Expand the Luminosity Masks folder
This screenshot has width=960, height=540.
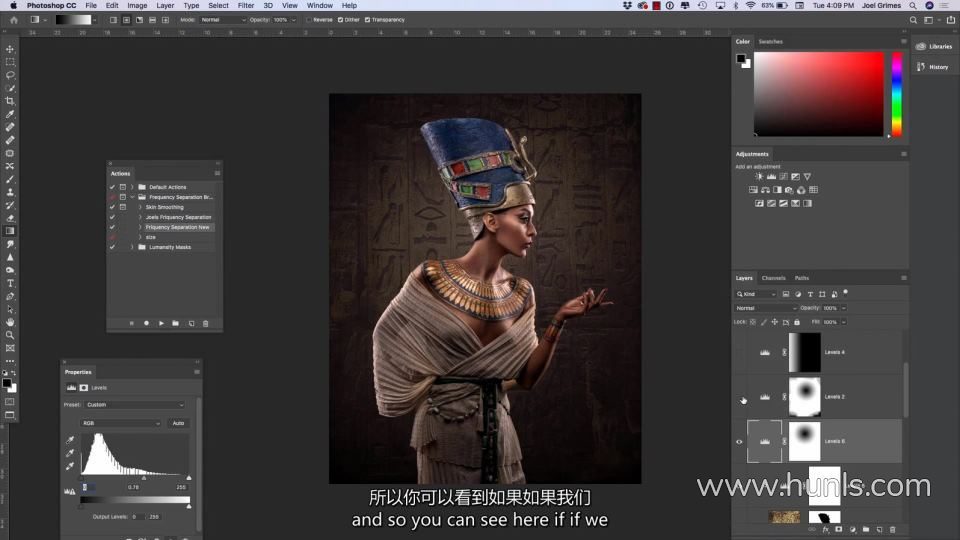132,247
